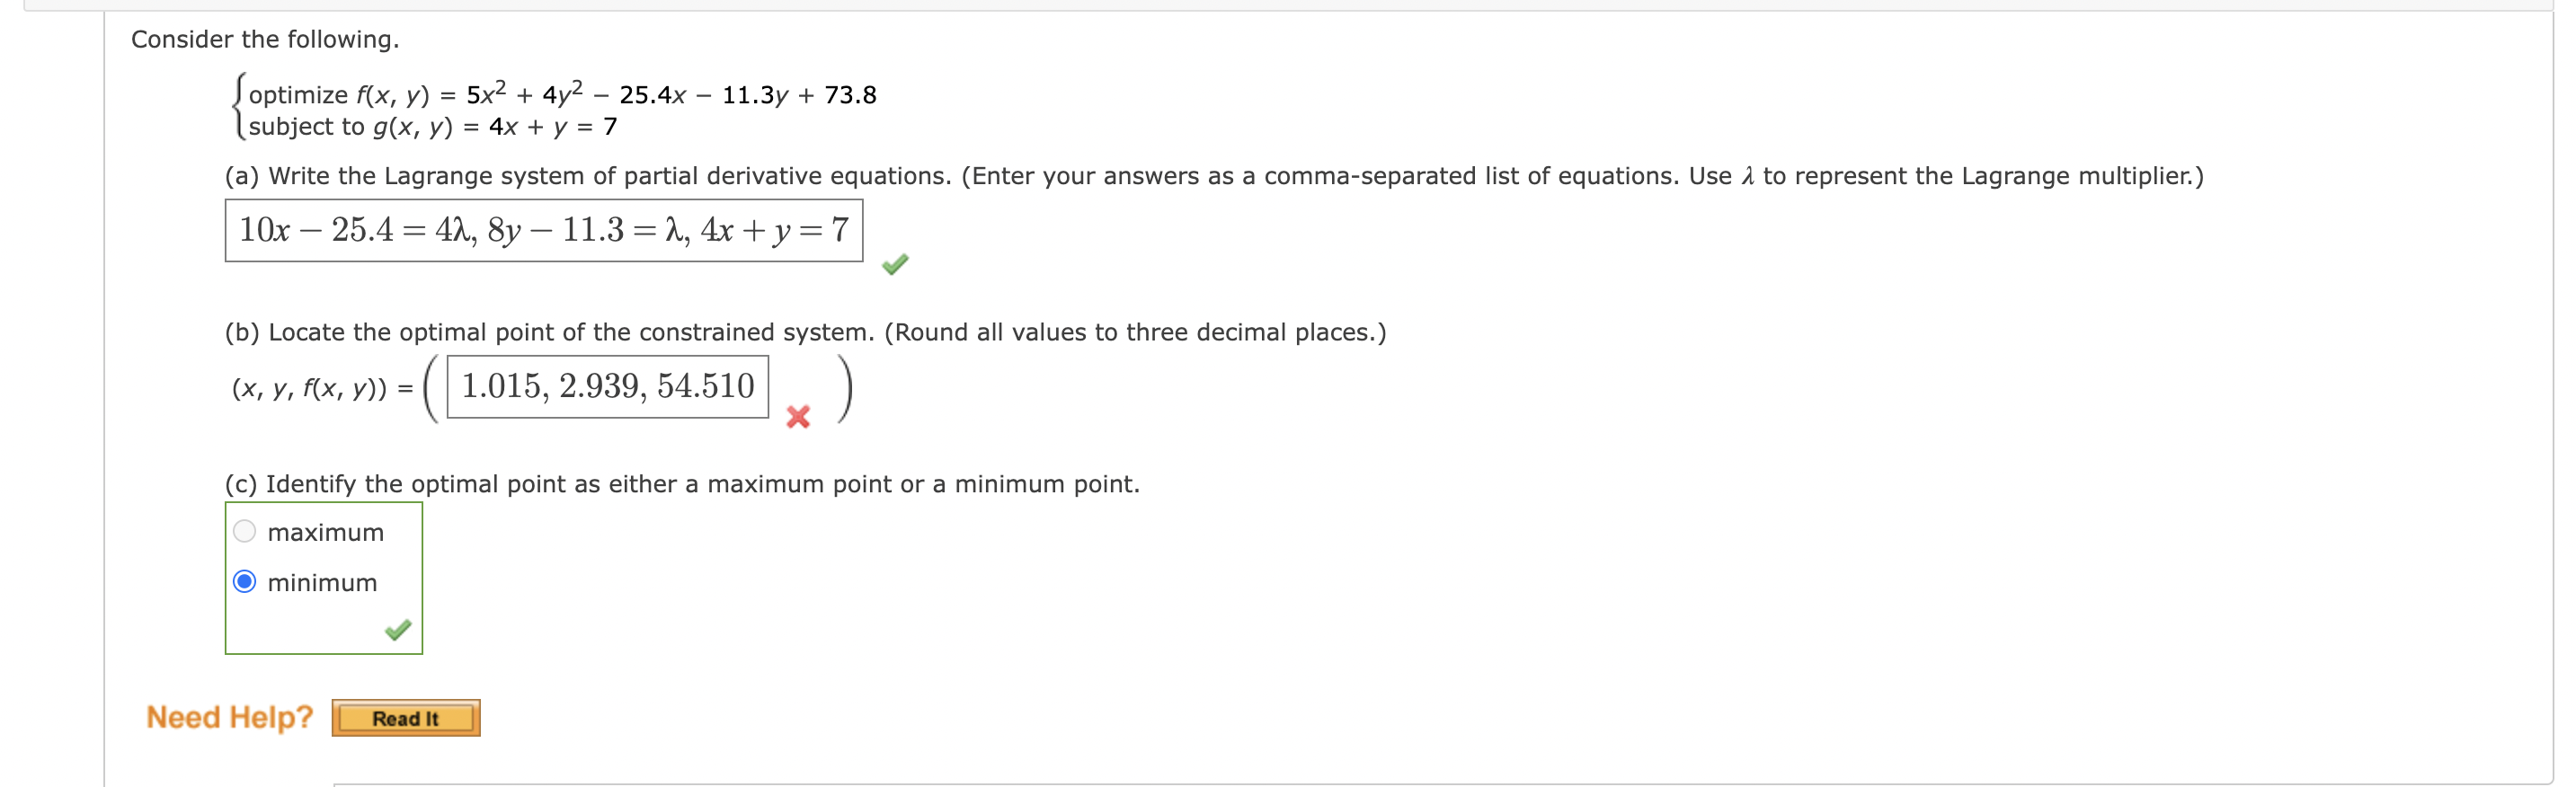The width and height of the screenshot is (2576, 787).
Task: Toggle the currently selected minimum option
Action: [245, 581]
